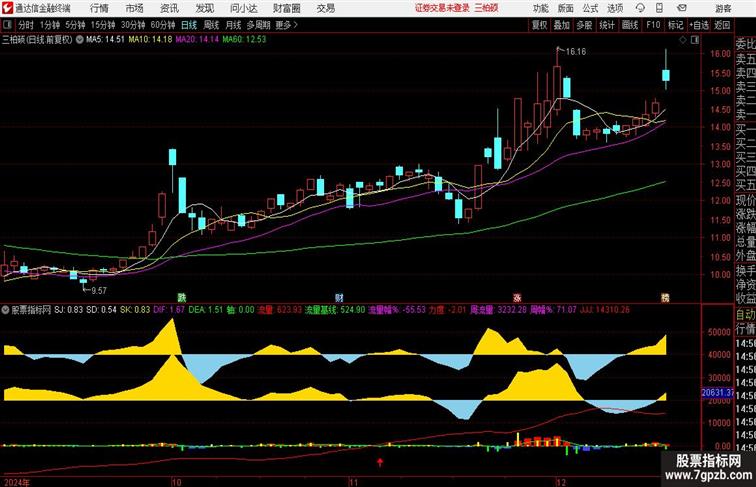Switch to 分时 period tab
The image size is (756, 487).
(26, 25)
